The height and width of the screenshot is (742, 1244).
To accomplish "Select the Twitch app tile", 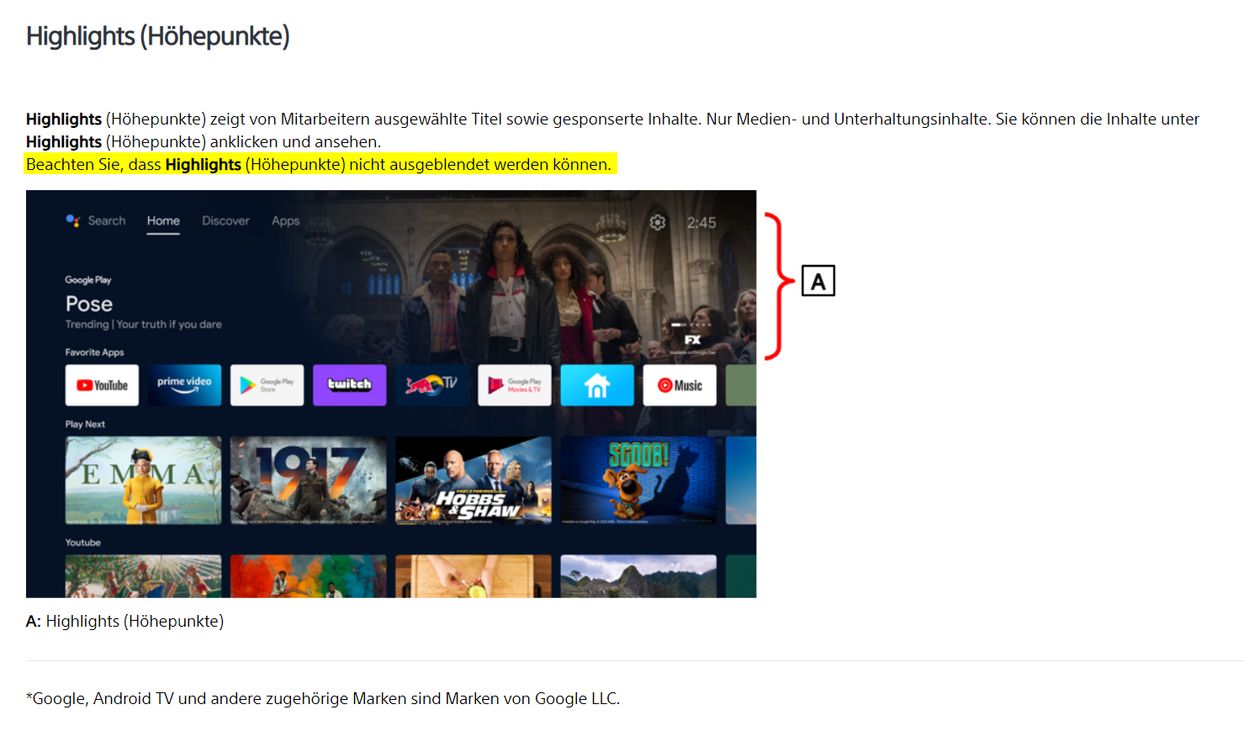I will tap(349, 385).
